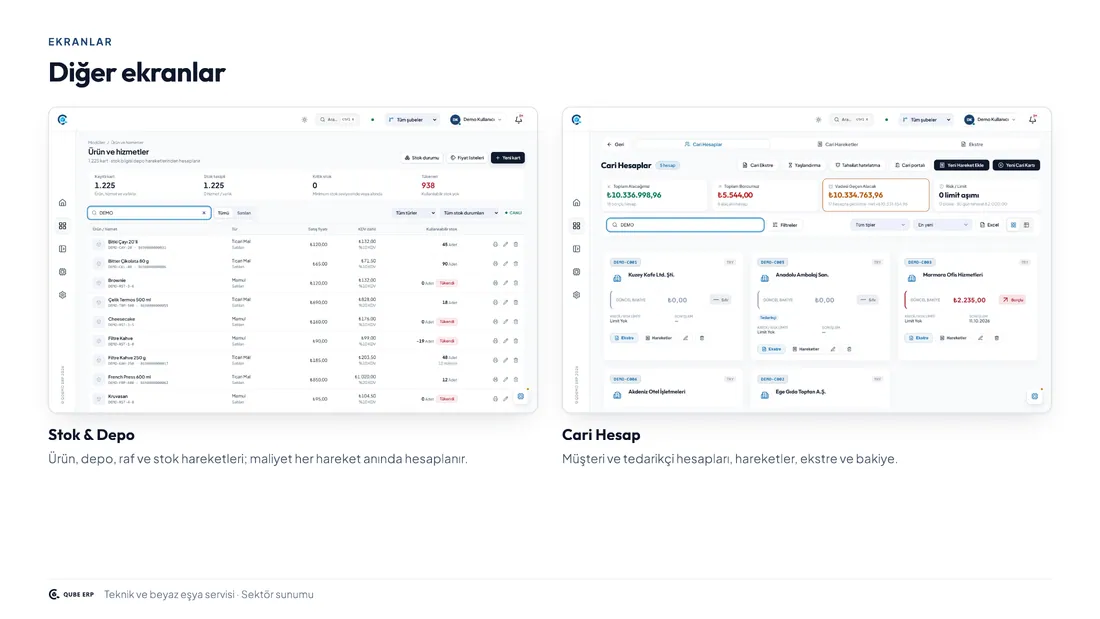Image resolution: width=1100 pixels, height=619 pixels.
Task: Open Tüm şubeler dropdown on Cari Hesap screen
Action: pos(926,120)
